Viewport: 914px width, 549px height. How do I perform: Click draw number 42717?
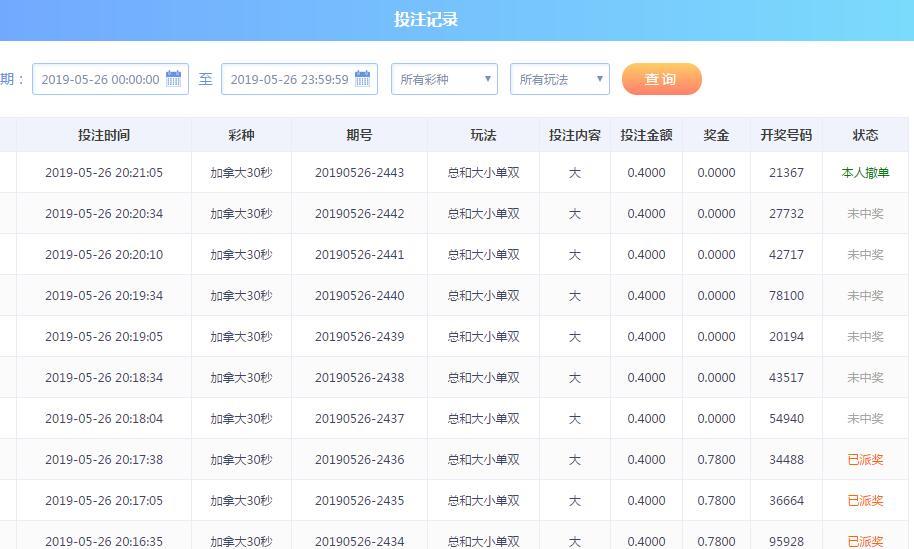pyautogui.click(x=786, y=255)
